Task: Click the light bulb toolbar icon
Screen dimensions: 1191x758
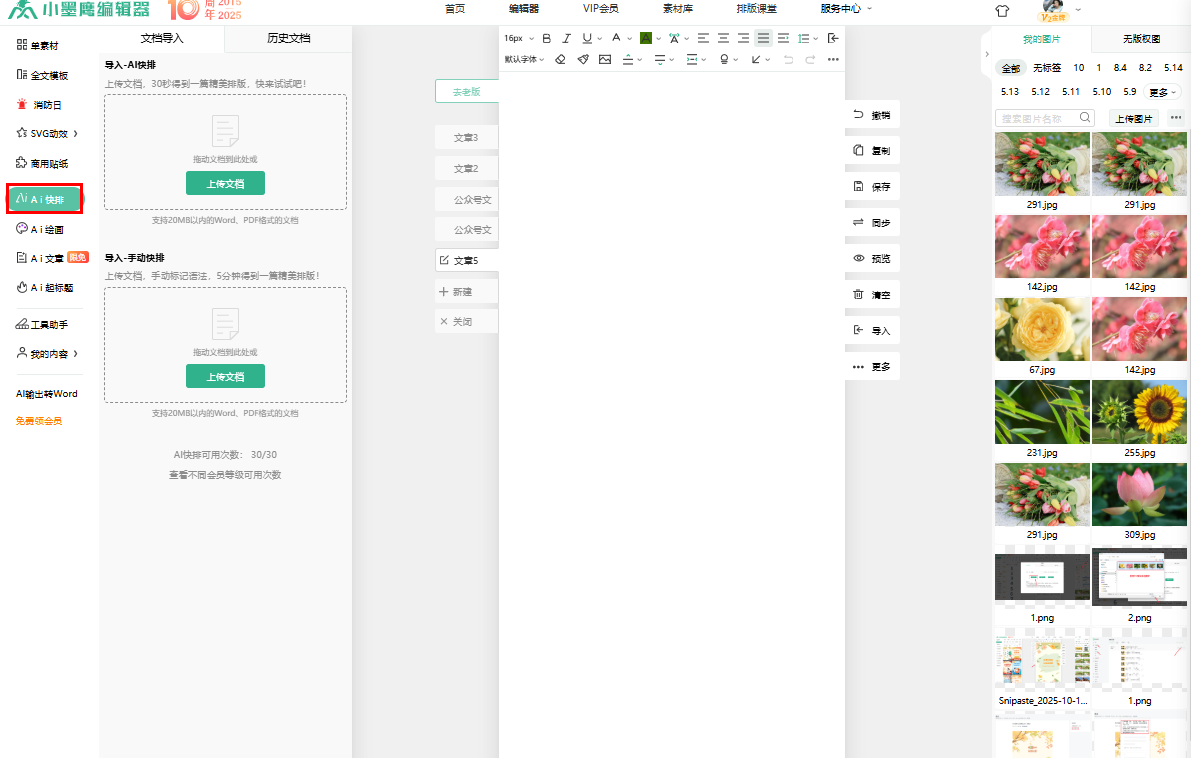Action: click(x=724, y=59)
